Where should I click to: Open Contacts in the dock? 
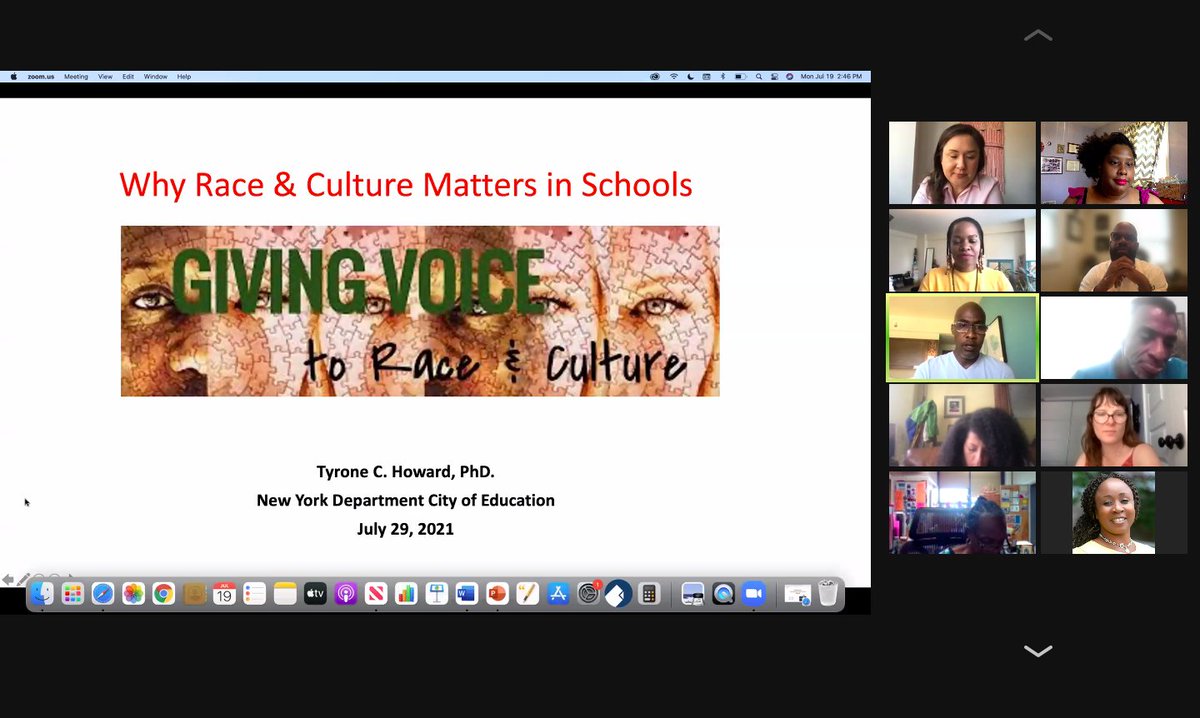(194, 594)
